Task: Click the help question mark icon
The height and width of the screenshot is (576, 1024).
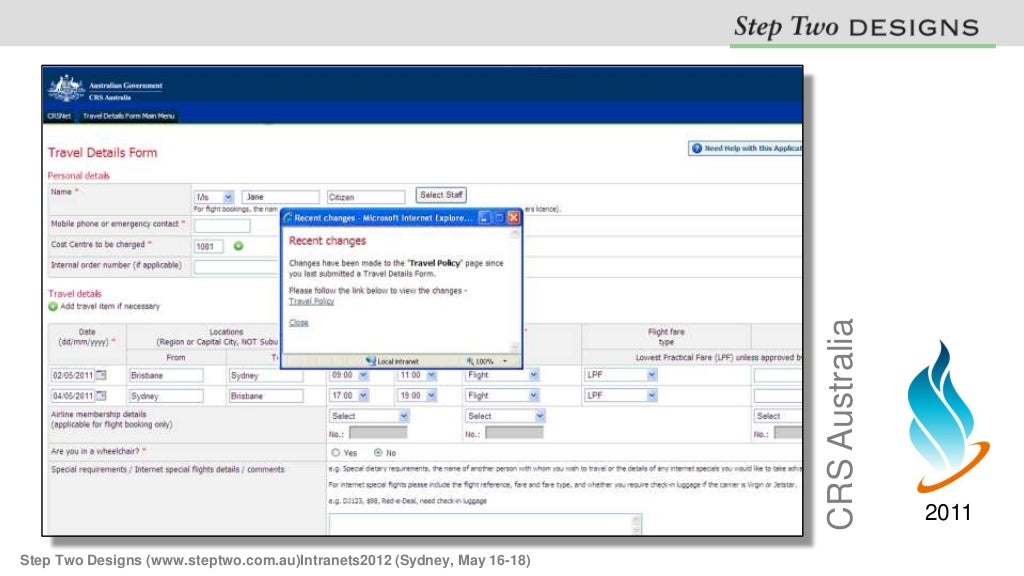Action: click(x=697, y=148)
